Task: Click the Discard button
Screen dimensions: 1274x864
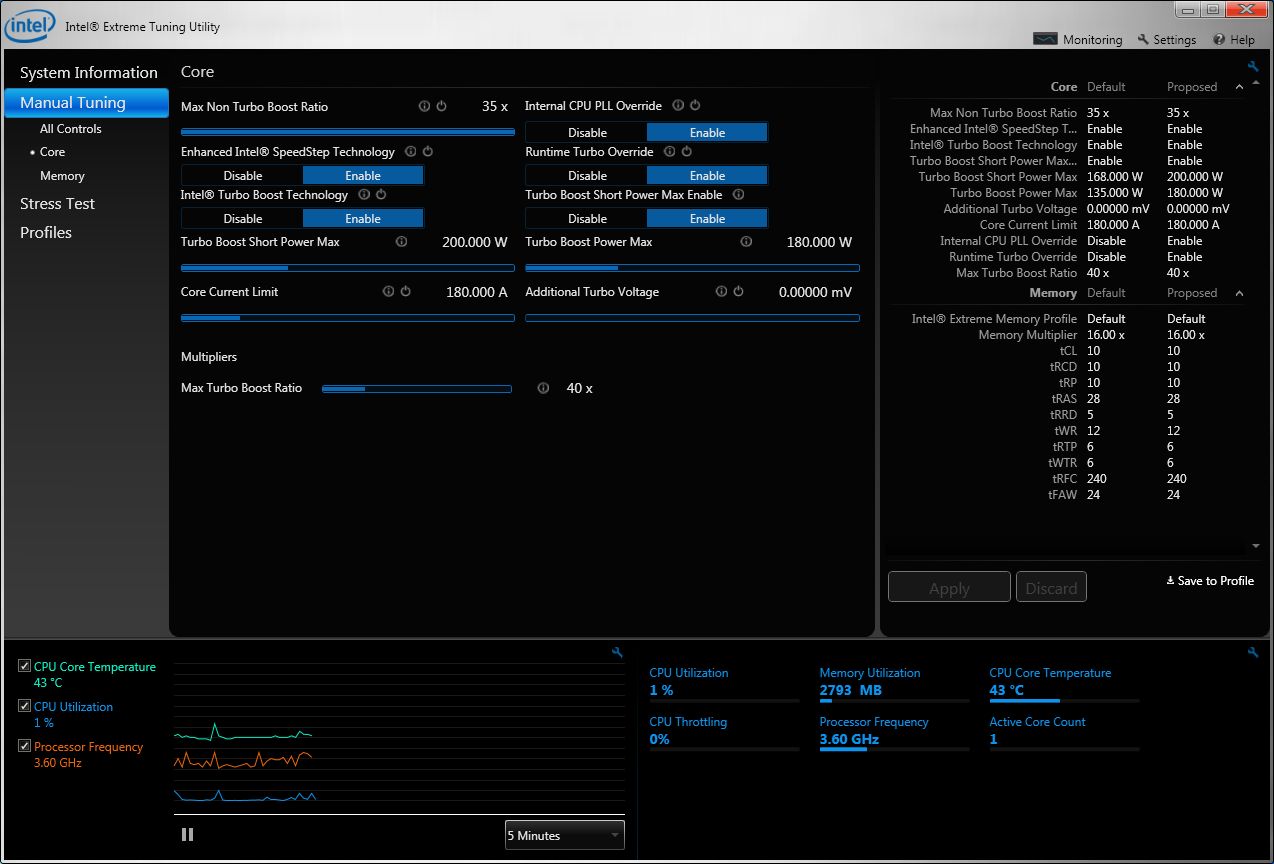Action: 1051,588
